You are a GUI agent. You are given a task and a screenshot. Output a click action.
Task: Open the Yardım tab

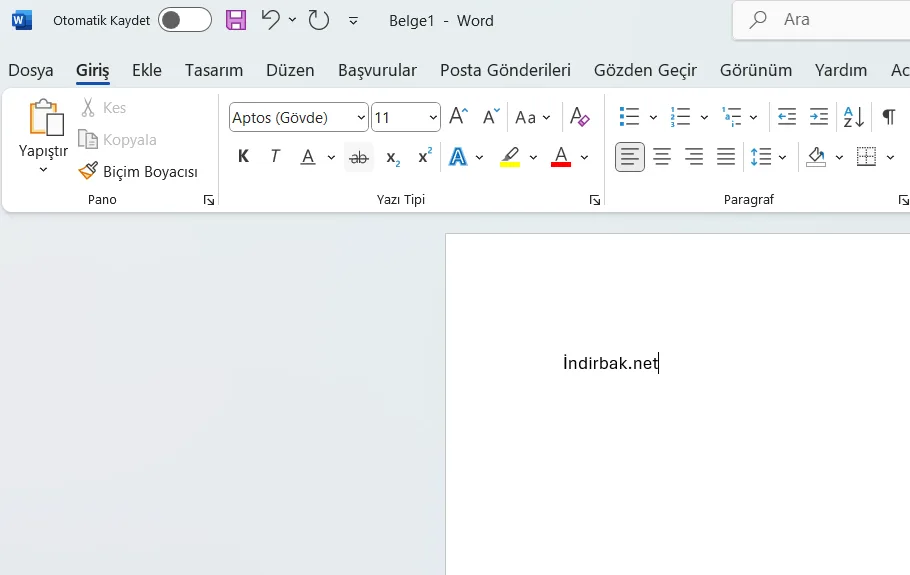[x=841, y=70]
